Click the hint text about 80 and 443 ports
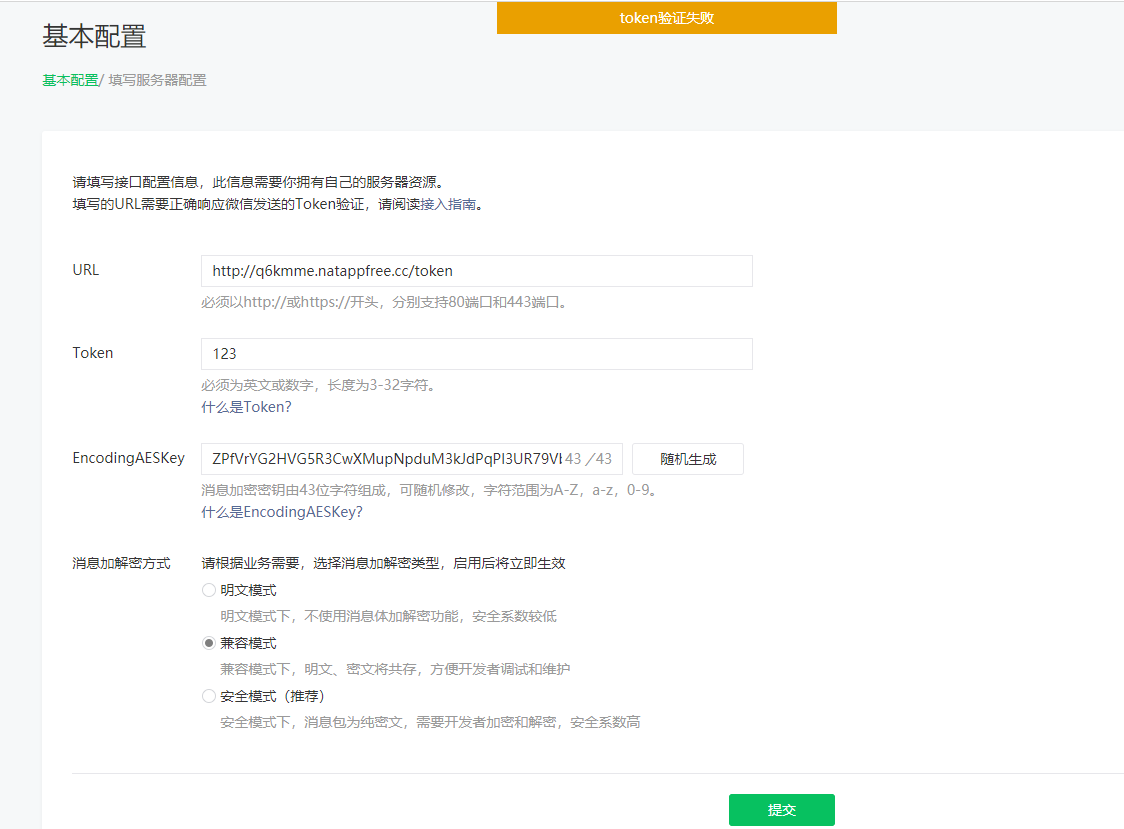Screen dimensions: 1124x829 [x=386, y=303]
